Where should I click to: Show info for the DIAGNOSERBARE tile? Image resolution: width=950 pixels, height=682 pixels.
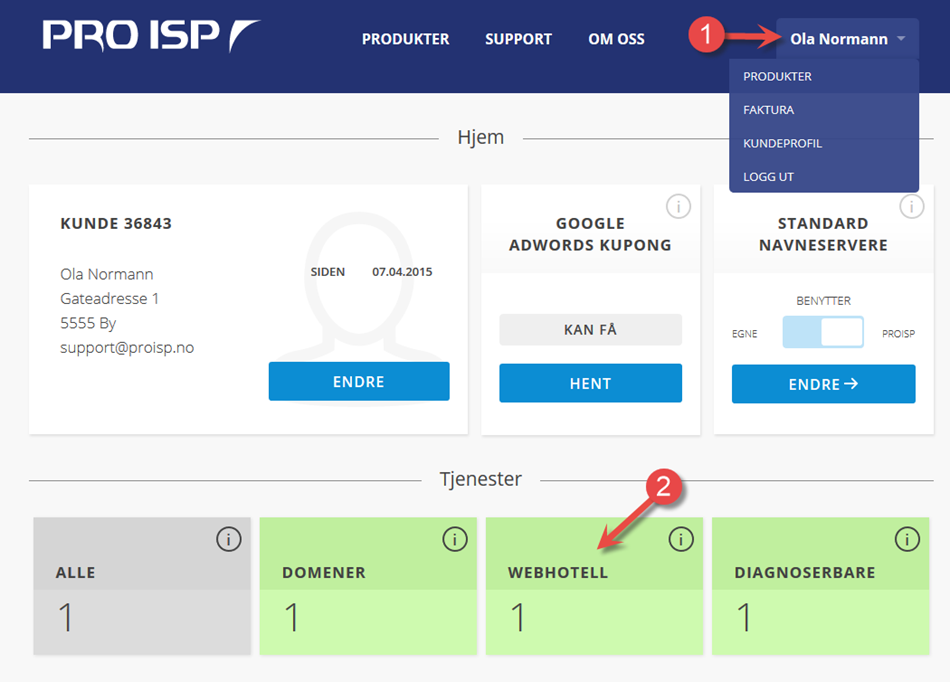coord(907,538)
